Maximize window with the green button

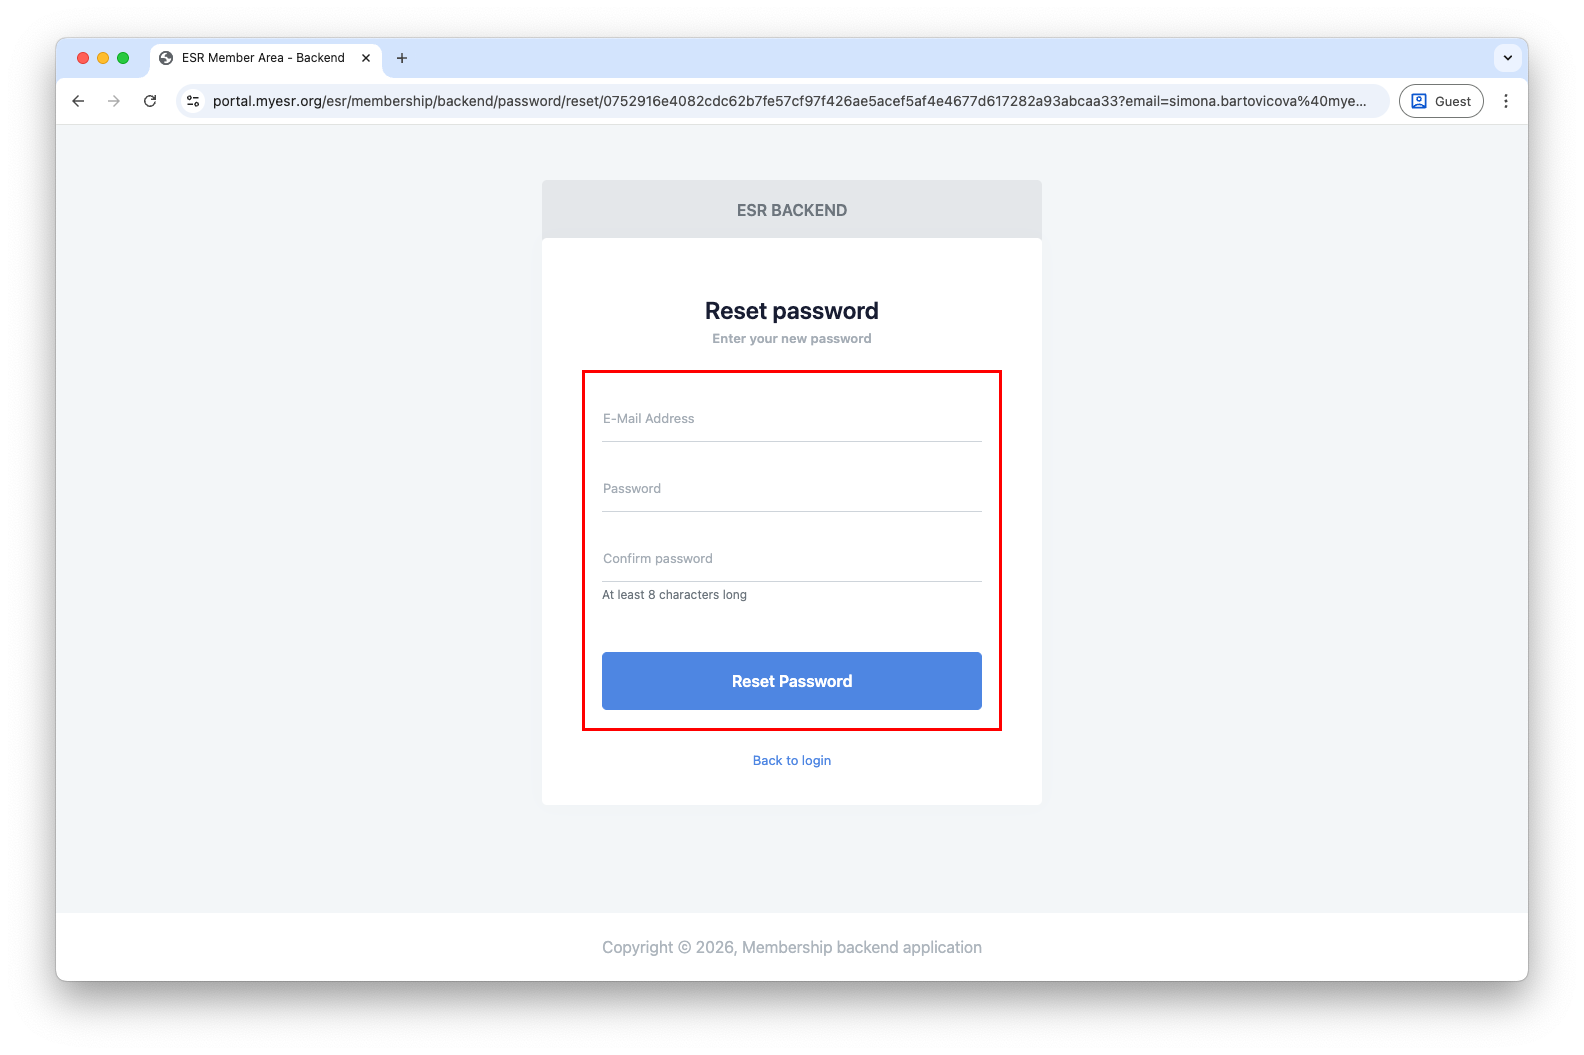coord(123,58)
